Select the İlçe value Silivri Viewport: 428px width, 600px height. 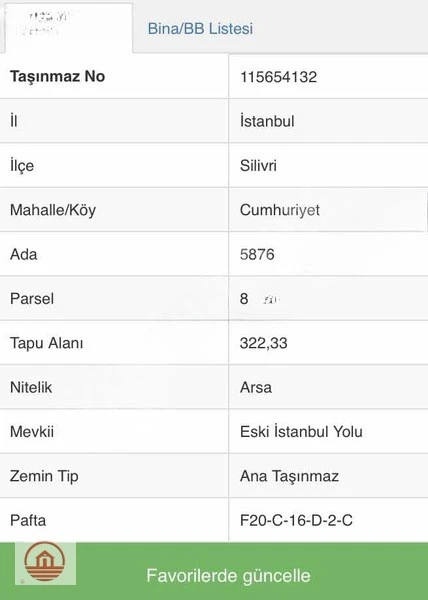pos(258,166)
